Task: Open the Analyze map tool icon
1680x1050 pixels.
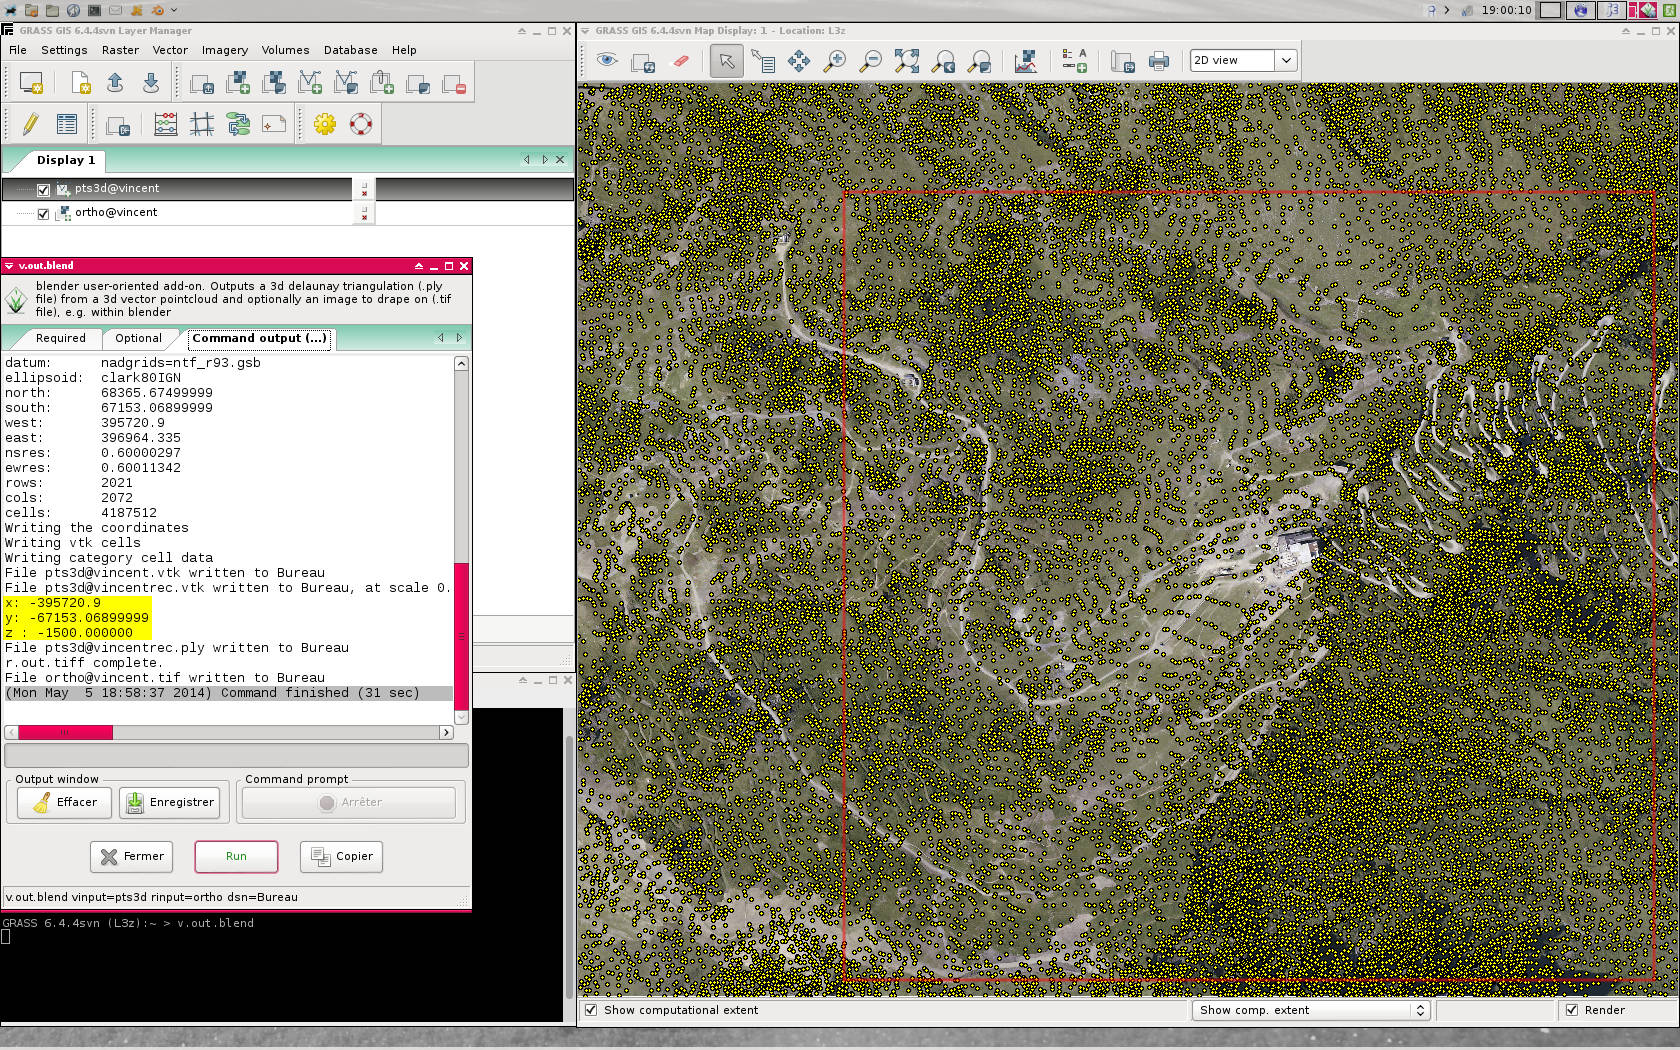Action: pyautogui.click(x=1026, y=61)
